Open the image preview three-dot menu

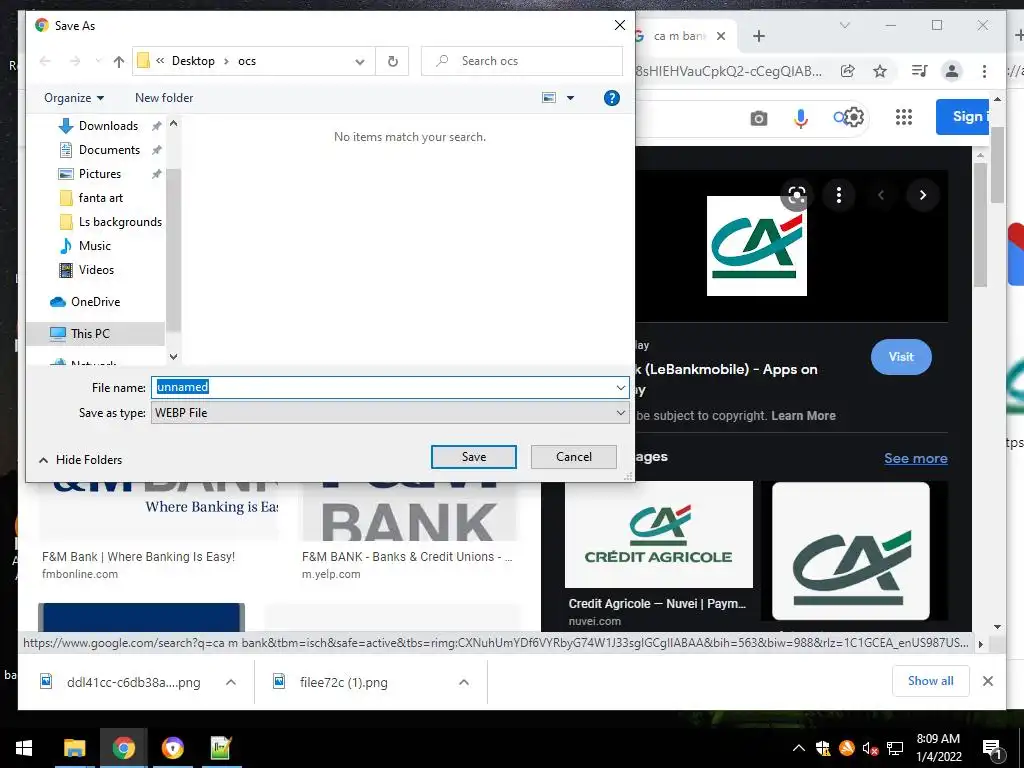coord(839,195)
